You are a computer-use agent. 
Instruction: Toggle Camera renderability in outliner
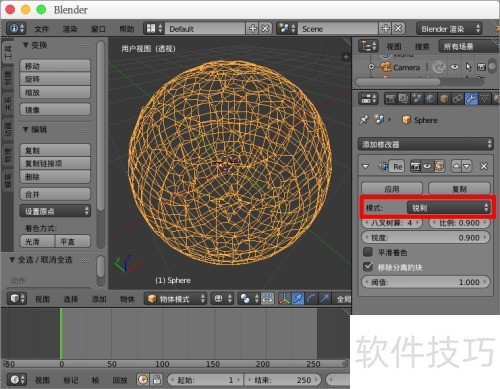click(481, 67)
